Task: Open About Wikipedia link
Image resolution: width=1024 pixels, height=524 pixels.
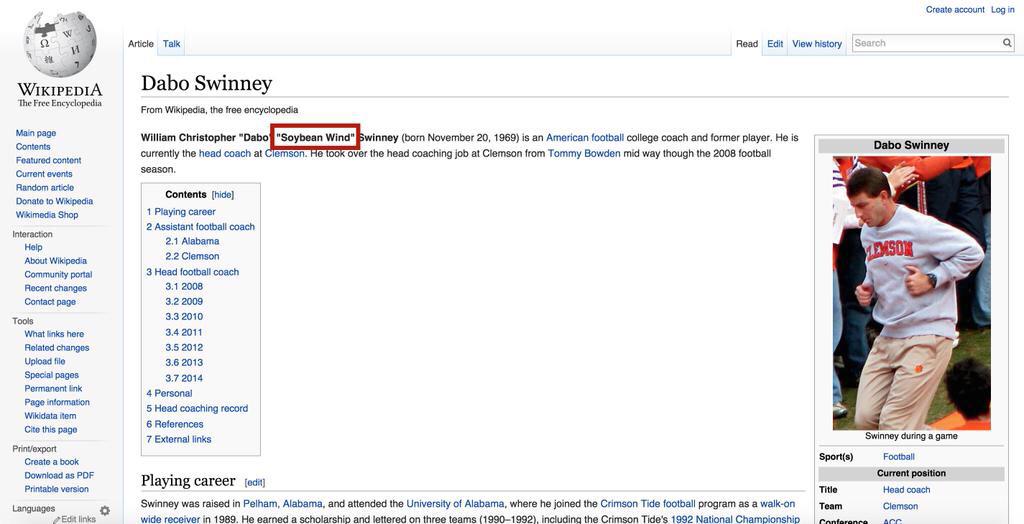Action: [x=56, y=261]
